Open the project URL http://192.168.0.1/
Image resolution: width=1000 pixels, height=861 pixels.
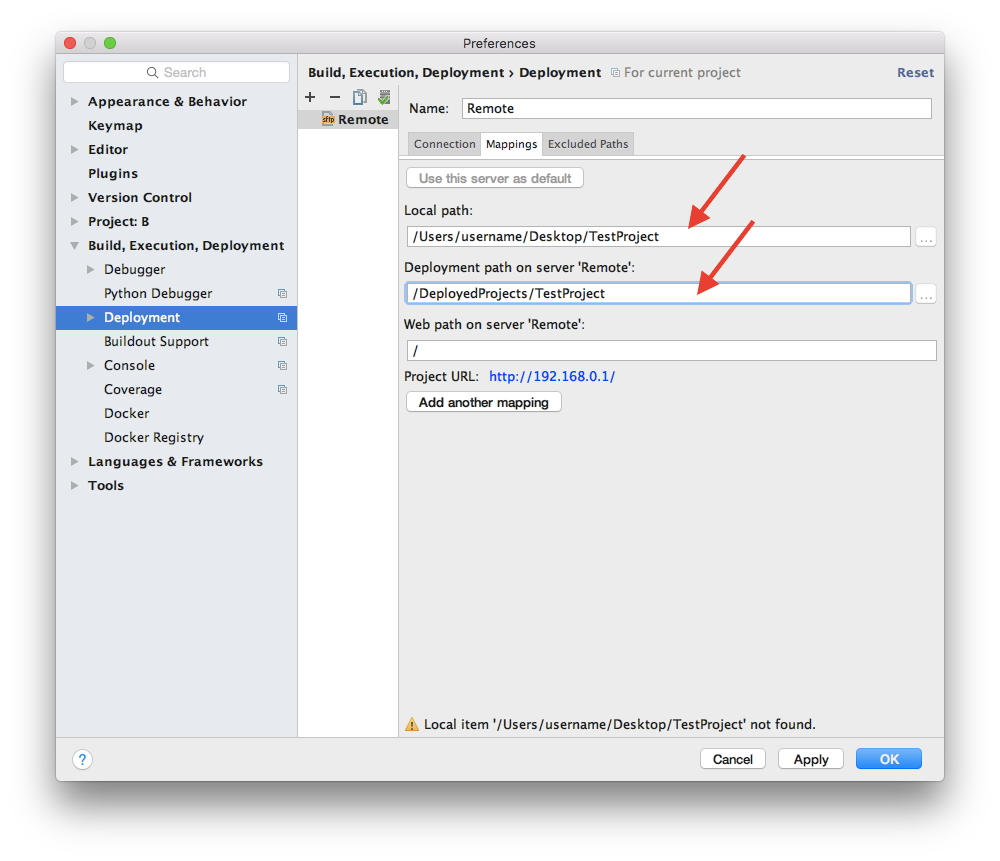[551, 376]
